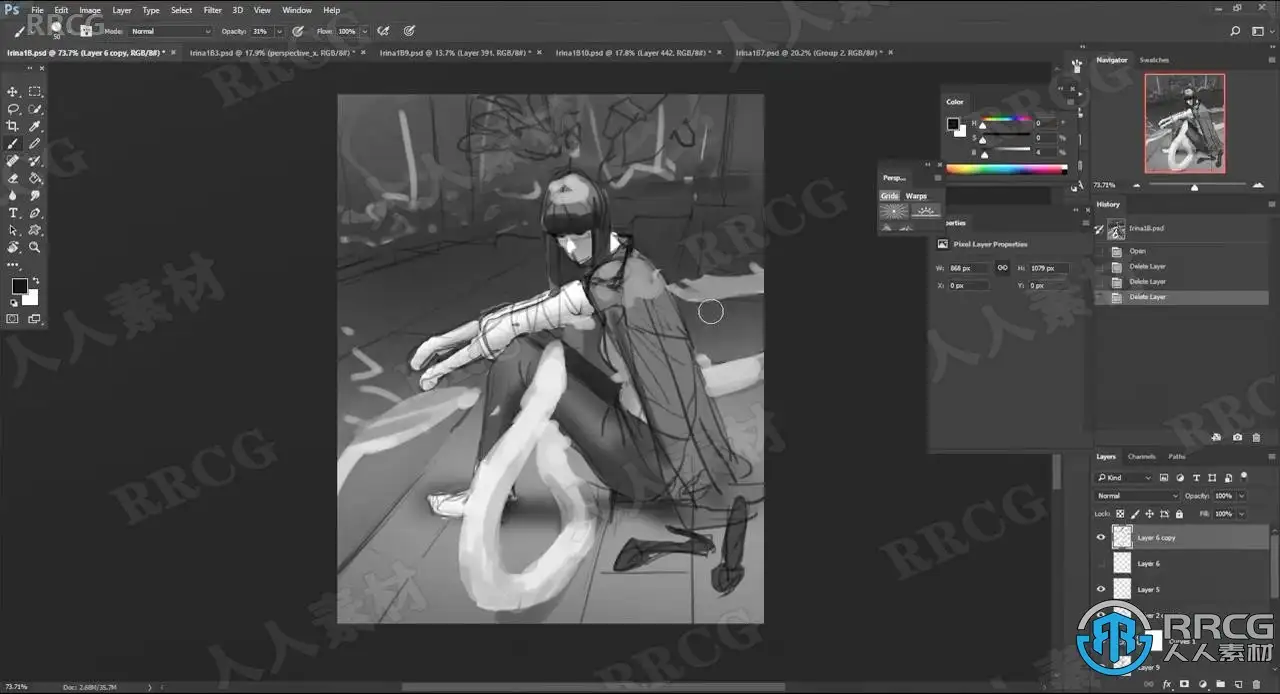
Task: Select the Rotate View tool
Action: click(x=13, y=247)
